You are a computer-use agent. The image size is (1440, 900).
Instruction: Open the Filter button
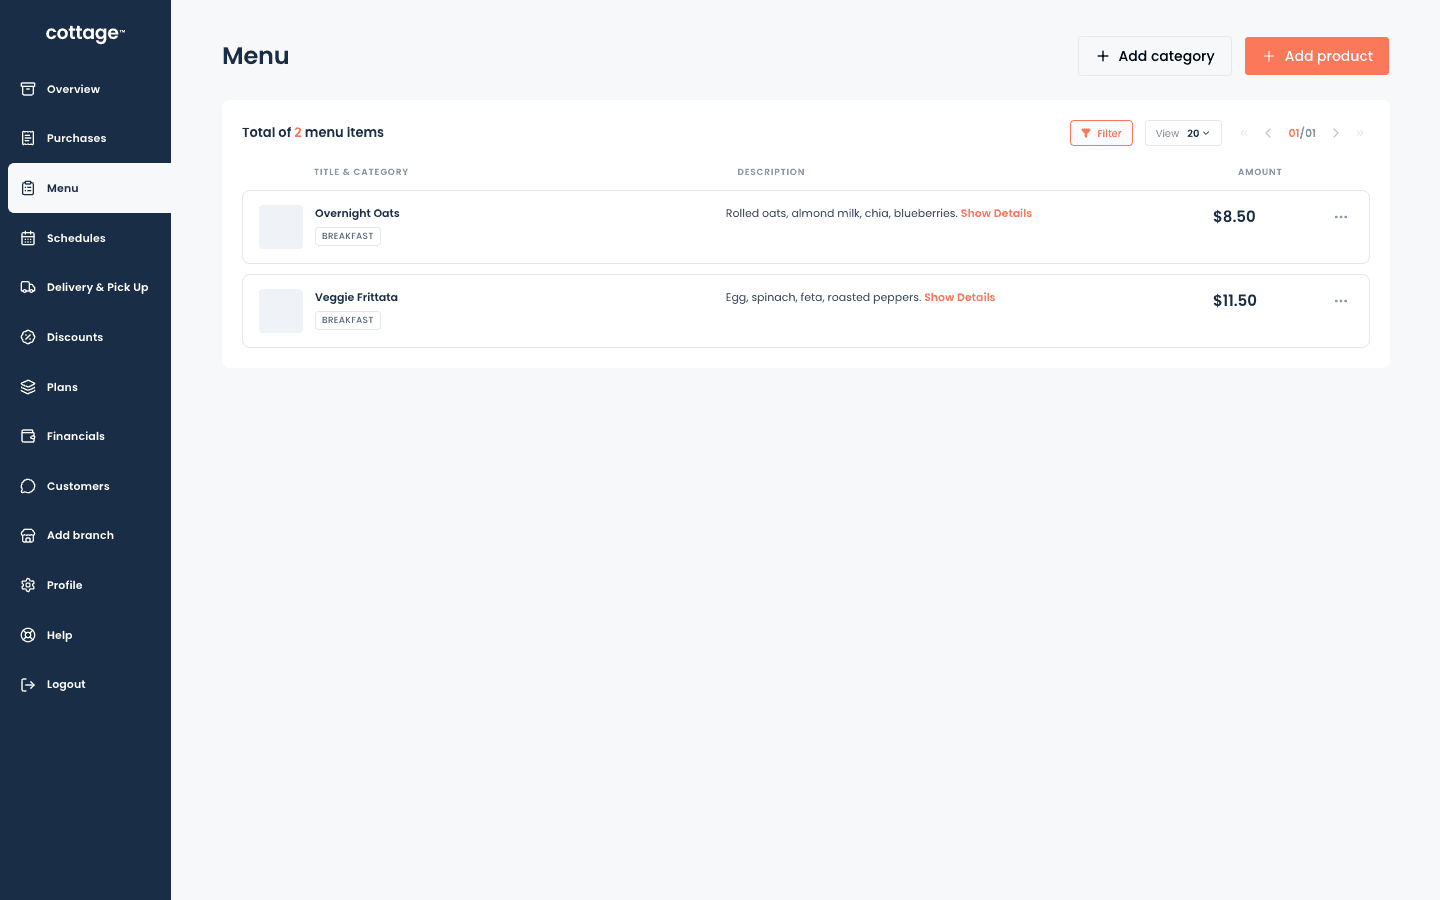coord(1101,133)
